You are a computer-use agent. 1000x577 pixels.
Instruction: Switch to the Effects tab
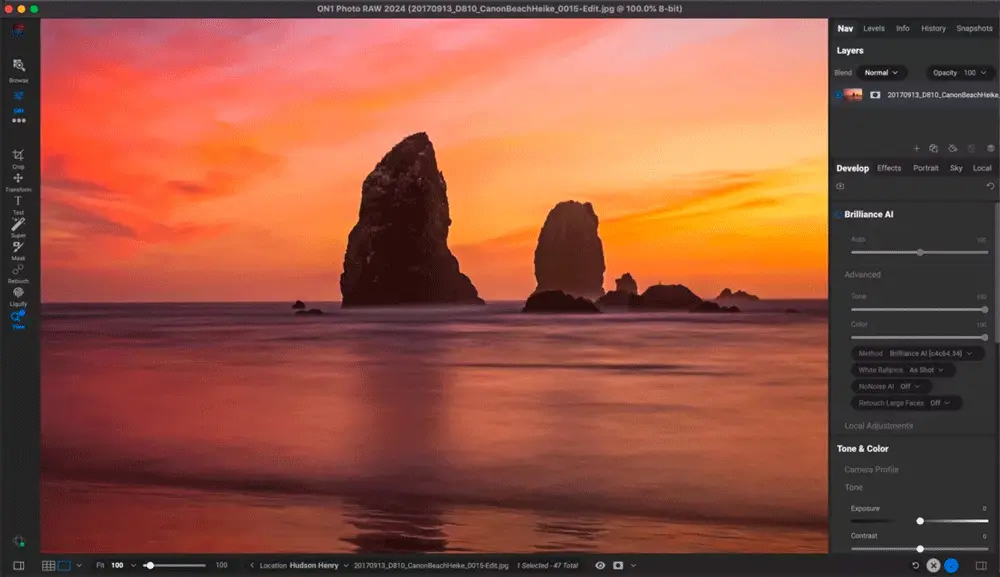[x=888, y=168]
